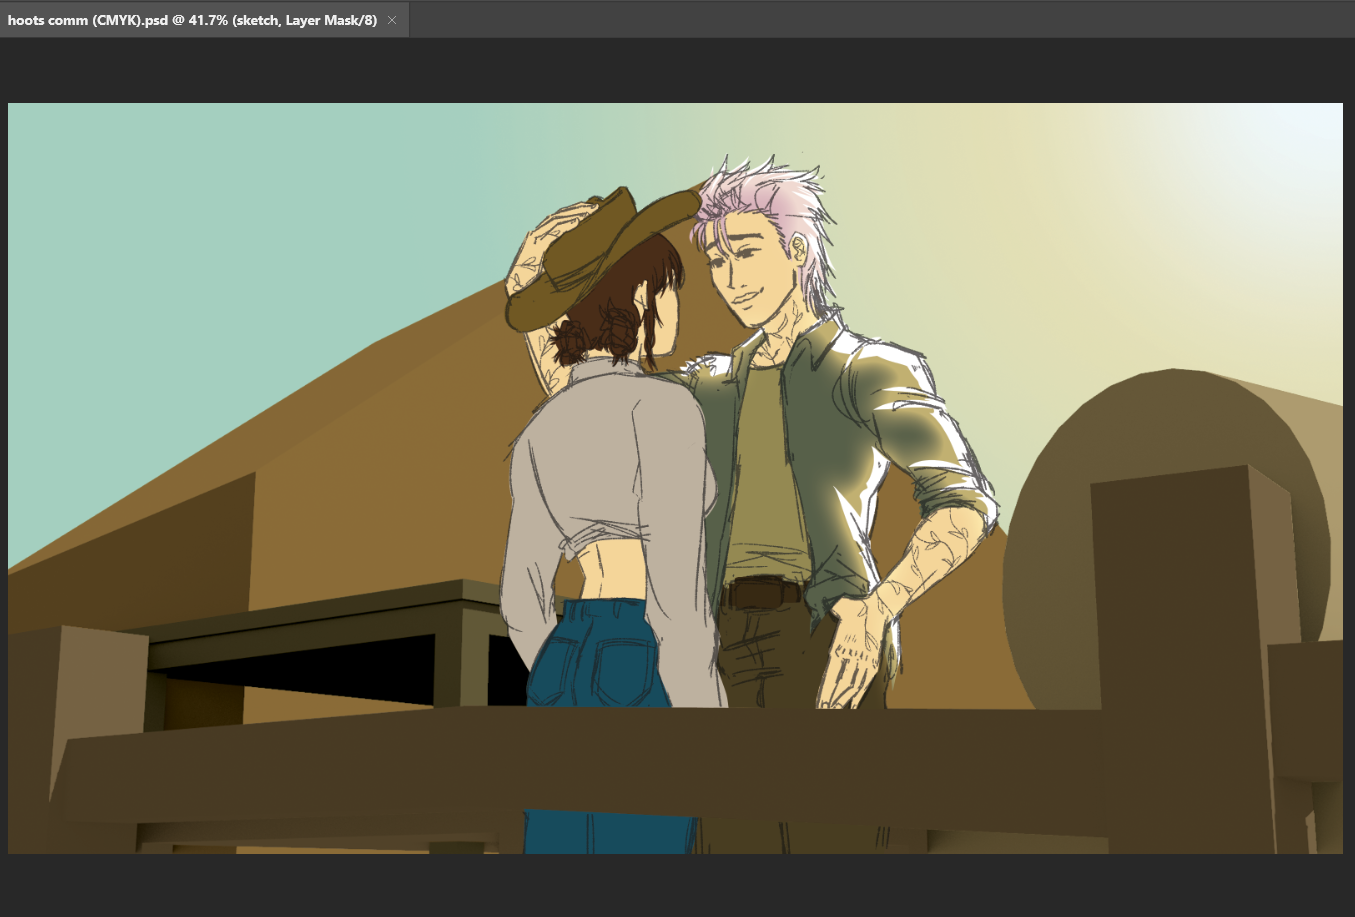The image size is (1355, 917).
Task: Click the artwork canvas image
Action: [675, 478]
